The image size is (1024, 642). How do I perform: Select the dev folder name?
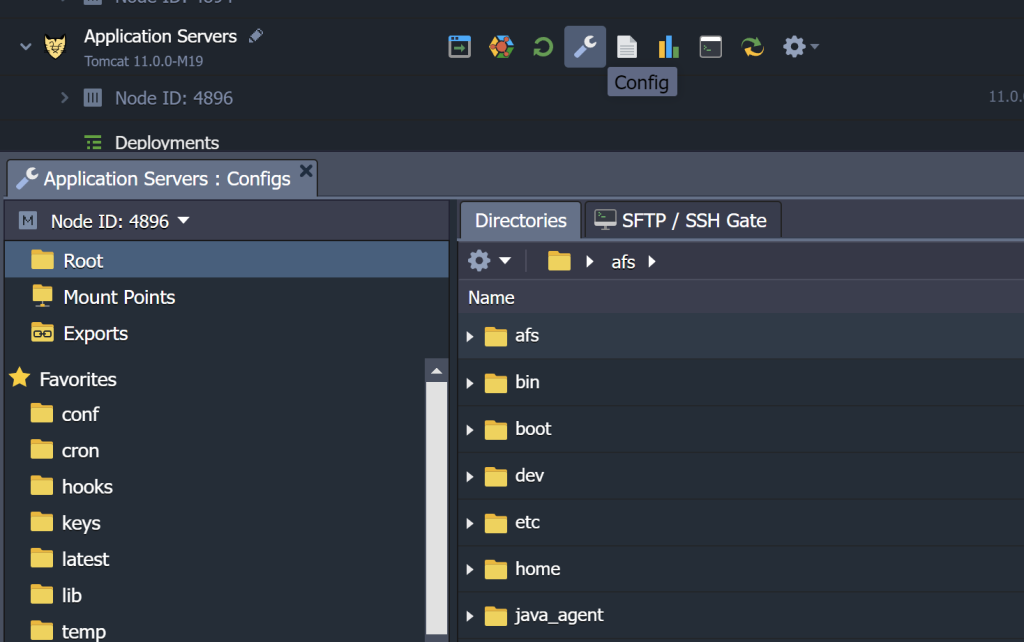(x=529, y=475)
